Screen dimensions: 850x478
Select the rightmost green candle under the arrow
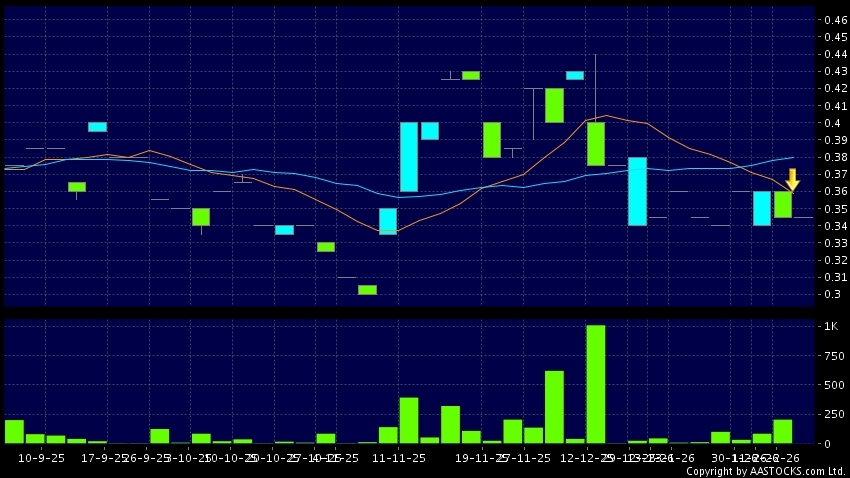783,204
